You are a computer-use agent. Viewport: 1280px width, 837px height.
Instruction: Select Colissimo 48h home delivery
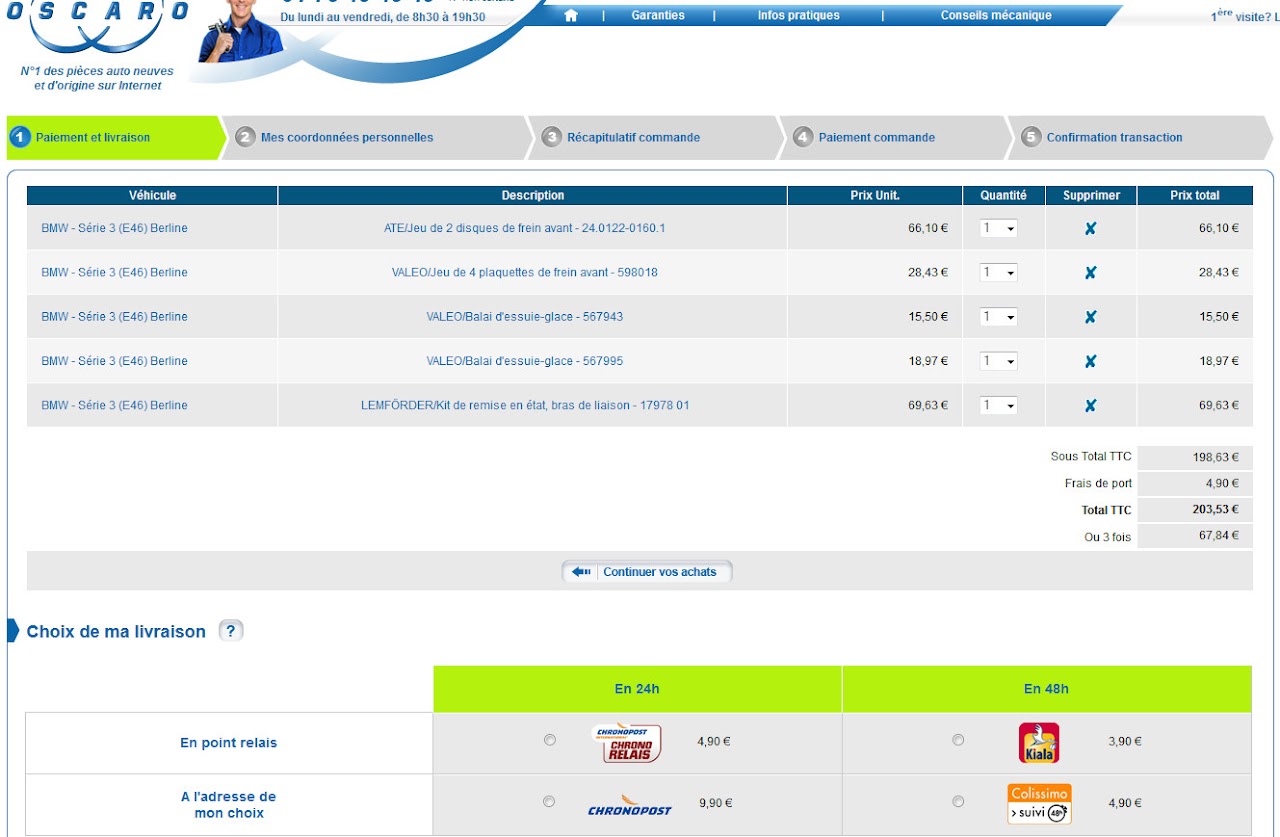click(958, 801)
